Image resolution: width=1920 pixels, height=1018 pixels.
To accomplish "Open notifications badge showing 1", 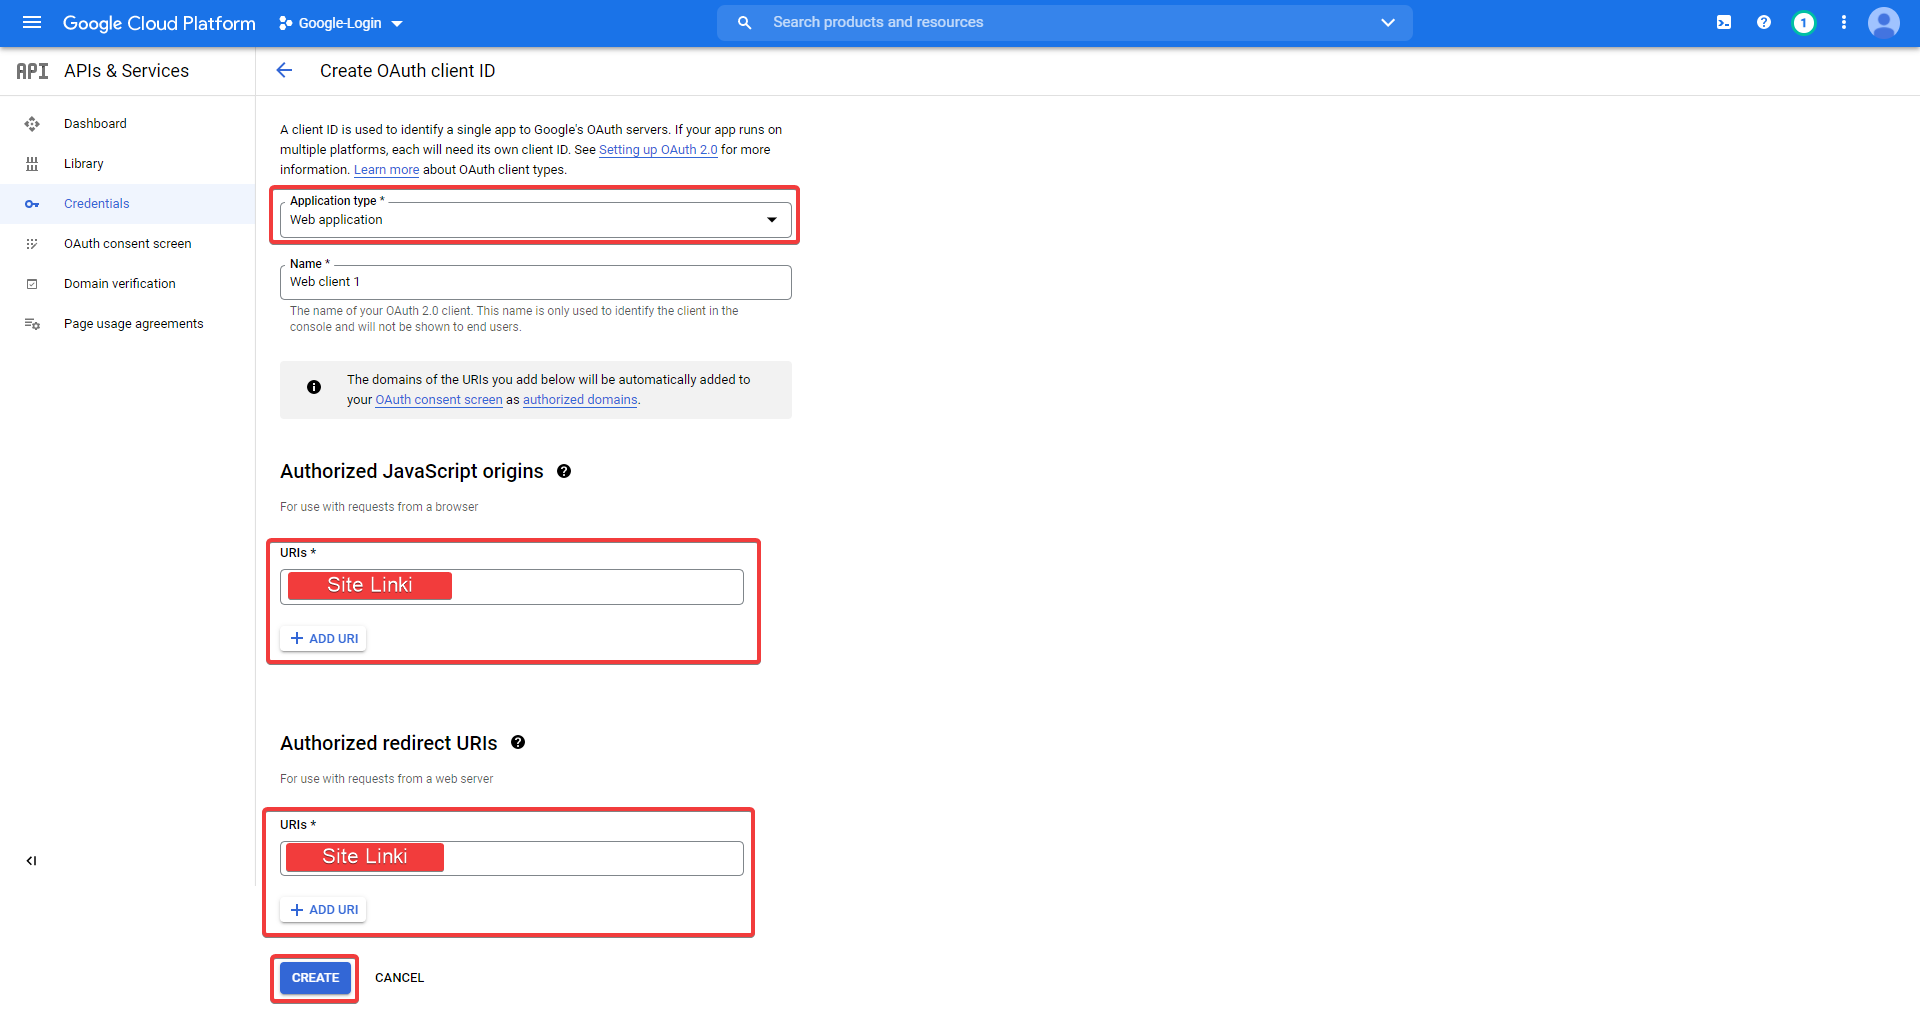I will pos(1804,22).
